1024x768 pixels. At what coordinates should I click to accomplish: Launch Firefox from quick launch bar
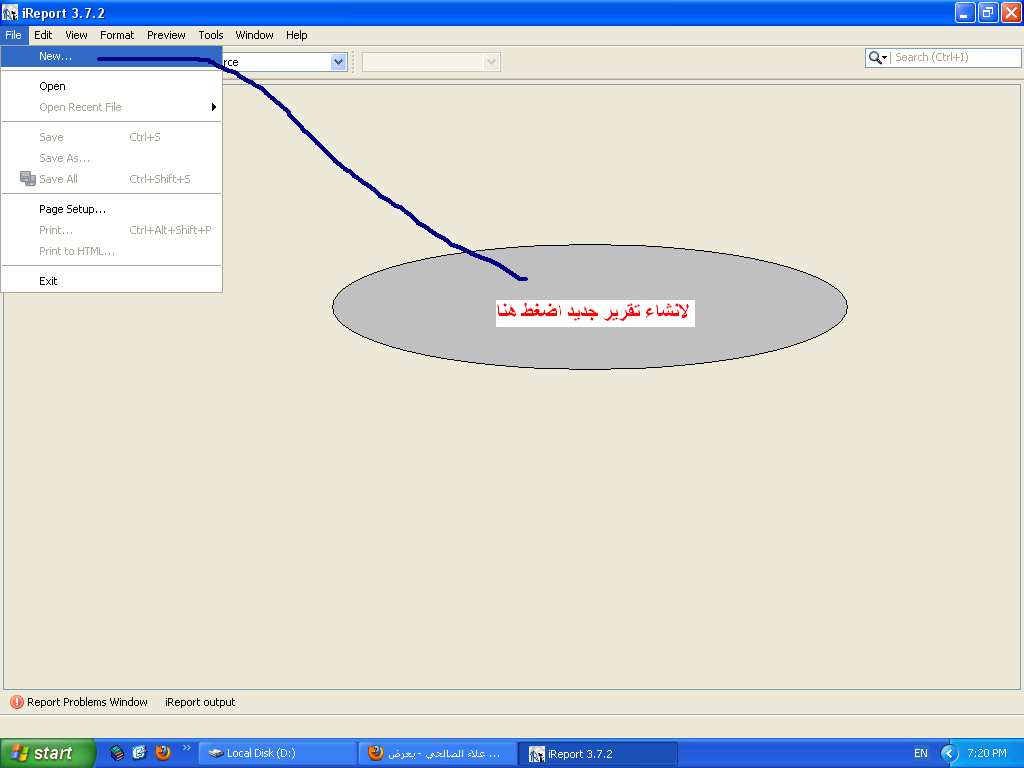click(163, 753)
